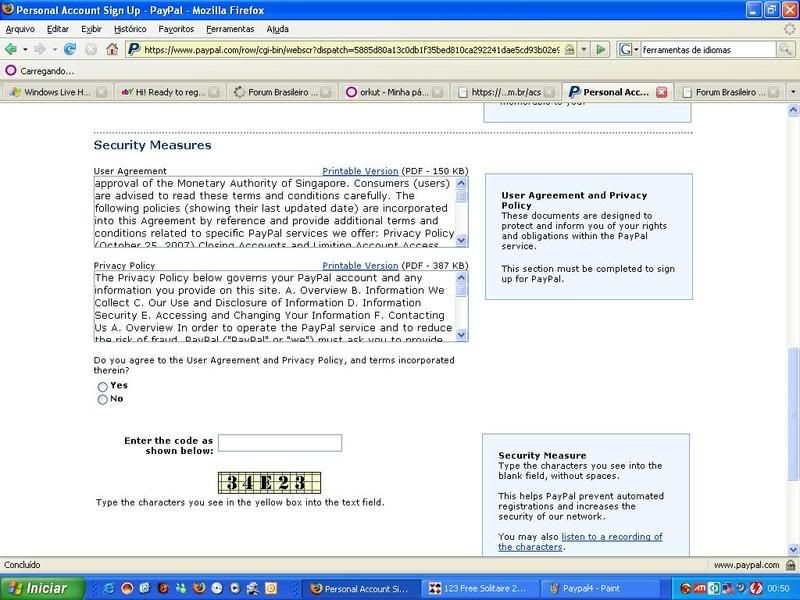The width and height of the screenshot is (800, 600).
Task: Select the No radio button
Action: (103, 399)
